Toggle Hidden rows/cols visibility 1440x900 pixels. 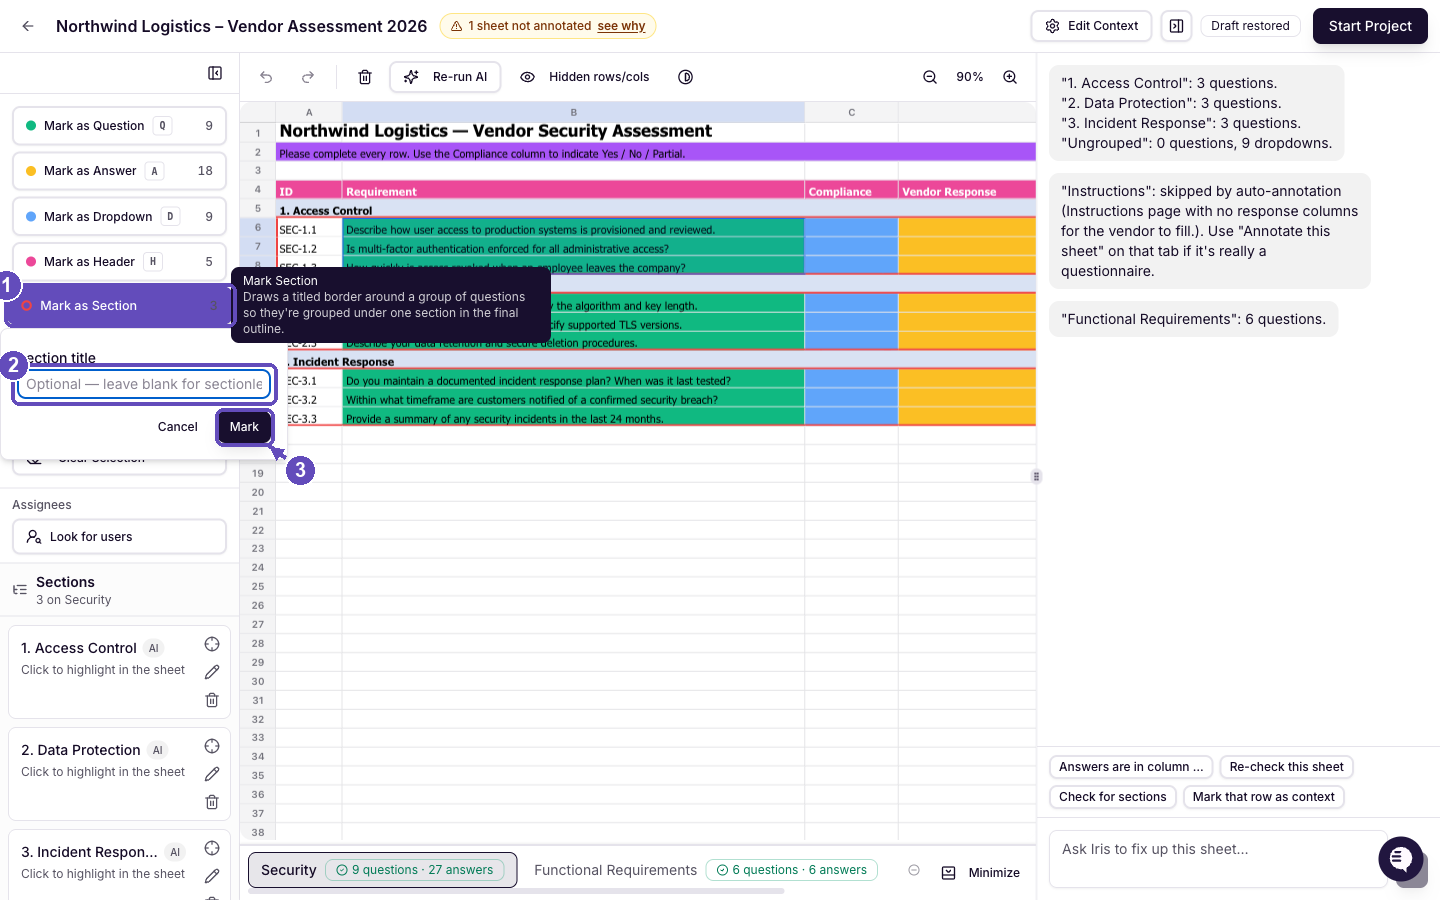[585, 77]
